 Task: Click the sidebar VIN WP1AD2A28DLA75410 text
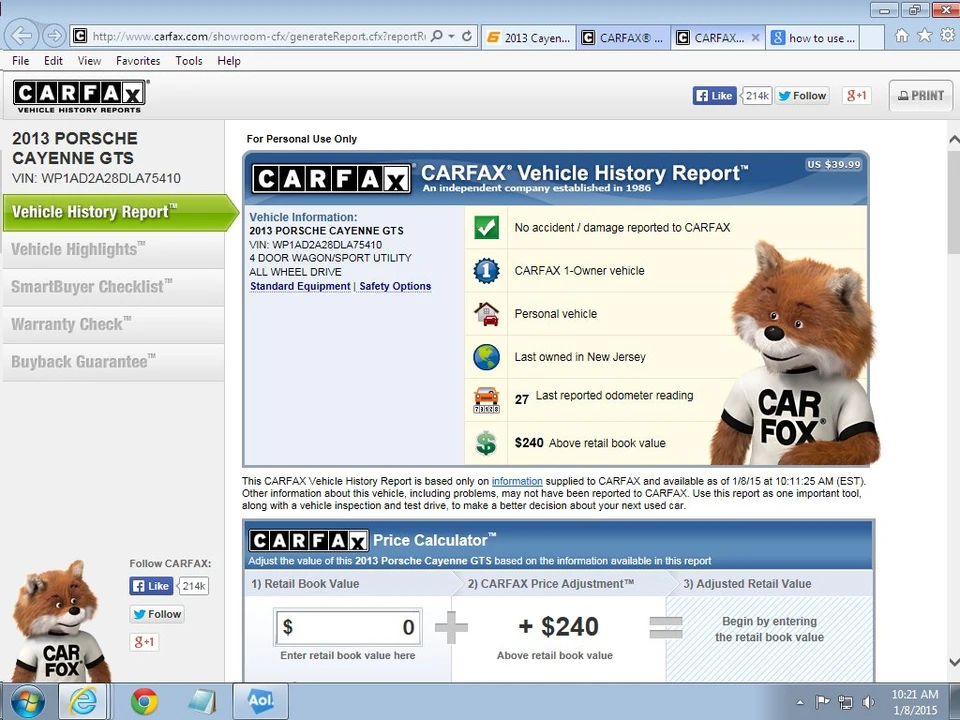[x=96, y=178]
